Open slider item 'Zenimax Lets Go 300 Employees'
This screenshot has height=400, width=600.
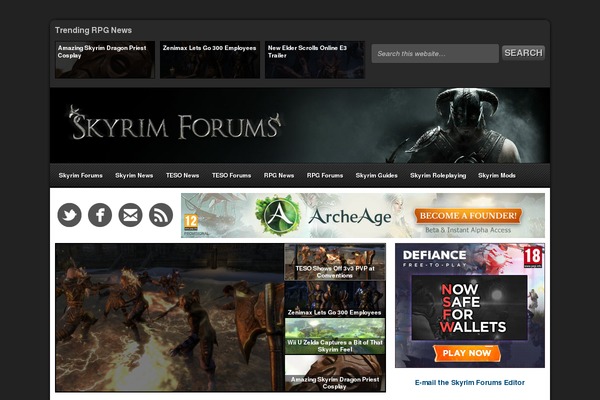coord(335,299)
